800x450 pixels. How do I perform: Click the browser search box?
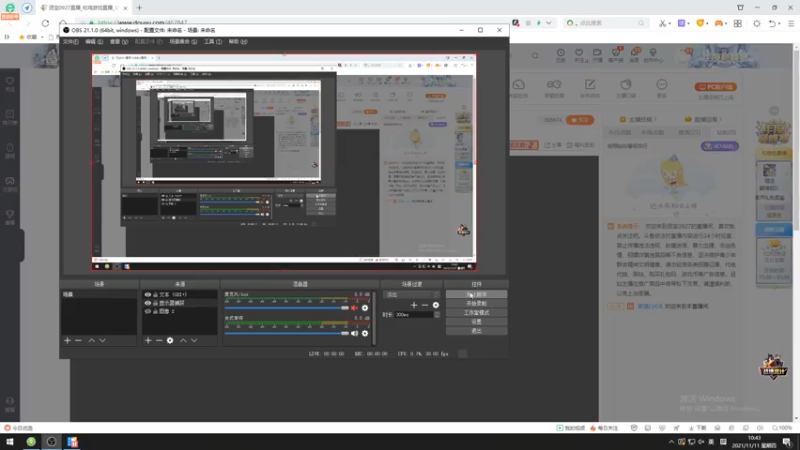605,23
